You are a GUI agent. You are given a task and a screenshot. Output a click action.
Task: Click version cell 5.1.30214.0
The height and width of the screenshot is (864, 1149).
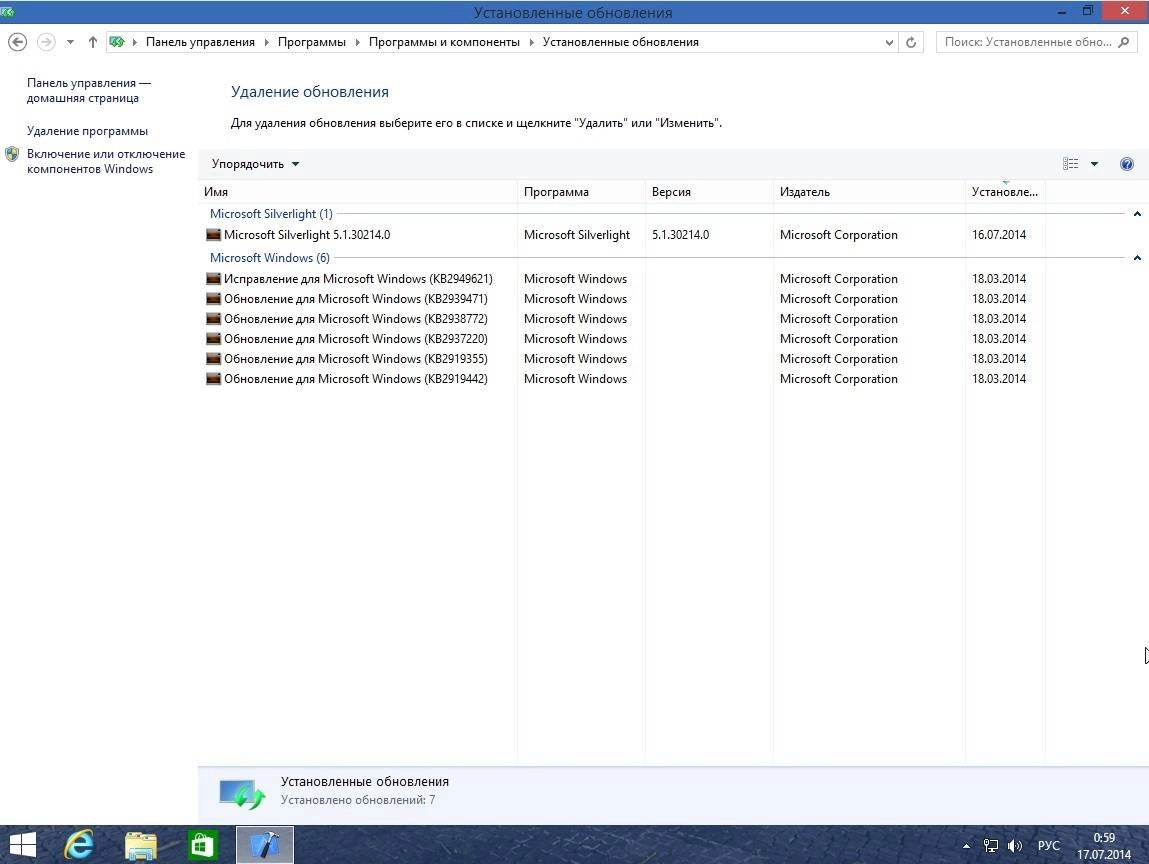(x=680, y=235)
